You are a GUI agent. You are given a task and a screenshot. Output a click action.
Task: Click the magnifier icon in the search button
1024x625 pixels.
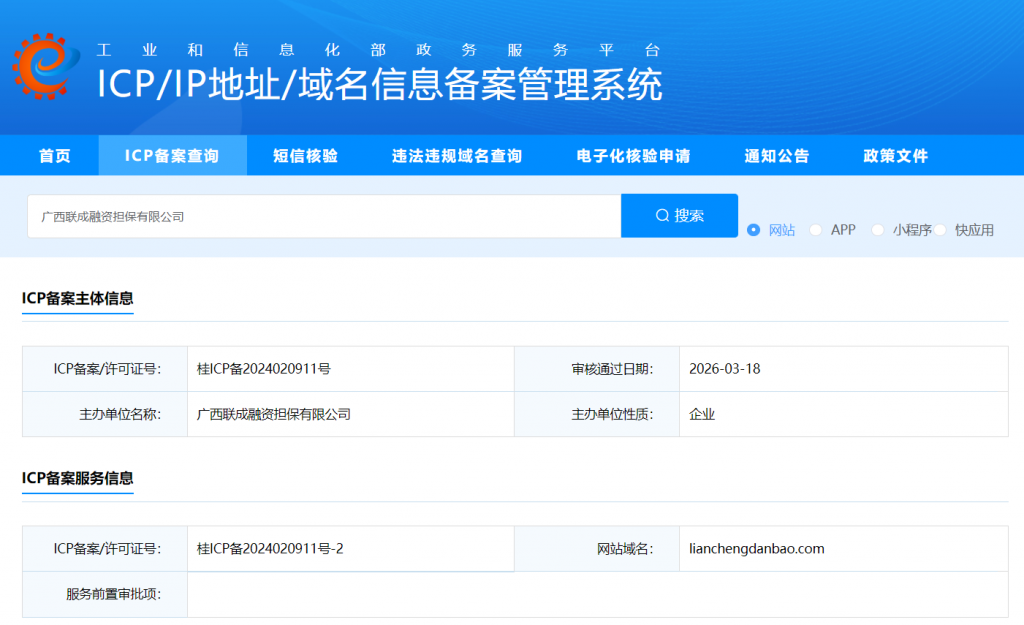click(662, 216)
